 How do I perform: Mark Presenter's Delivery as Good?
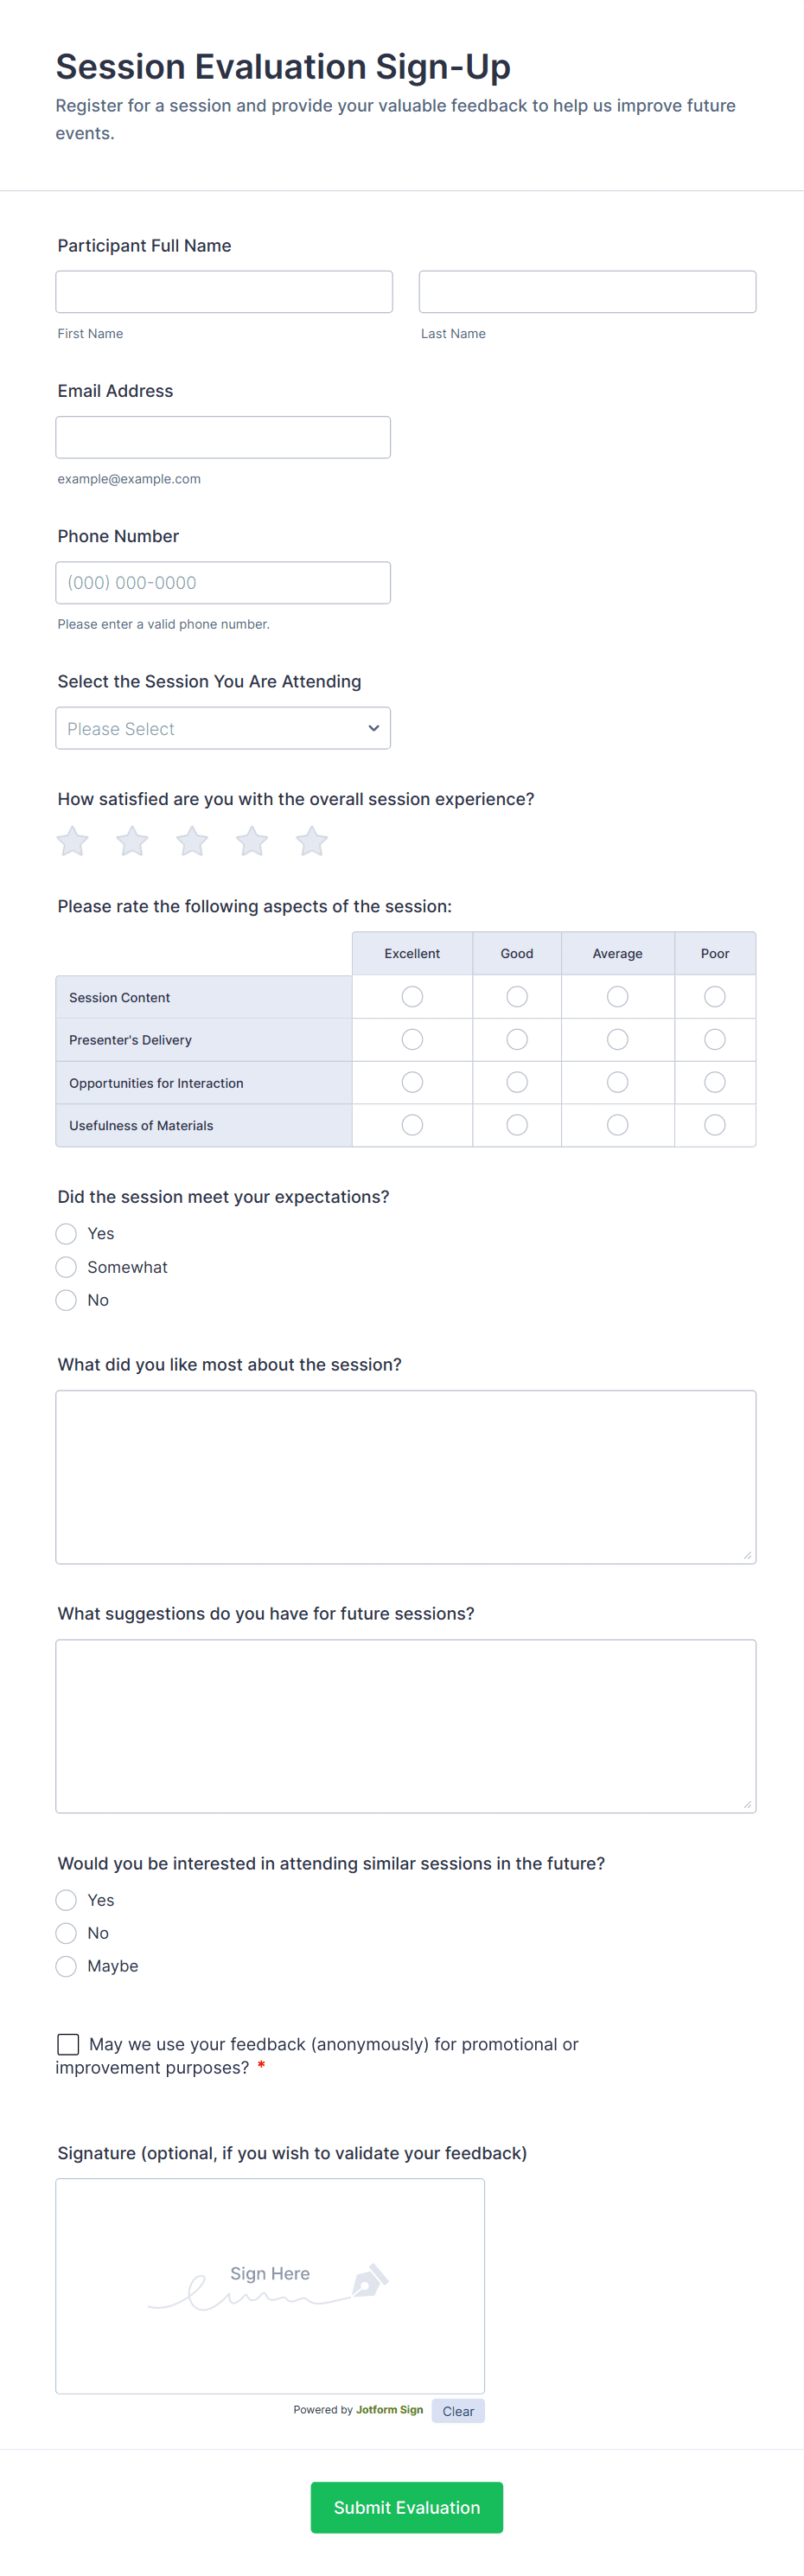[517, 1039]
